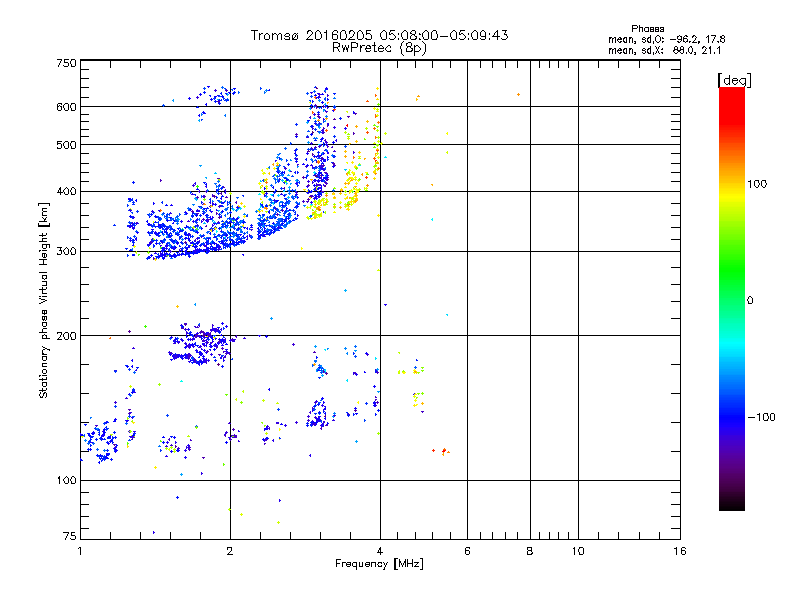The image size is (800, 600).
Task: Click the '[deg]' colorbar unit label
Action: click(734, 80)
